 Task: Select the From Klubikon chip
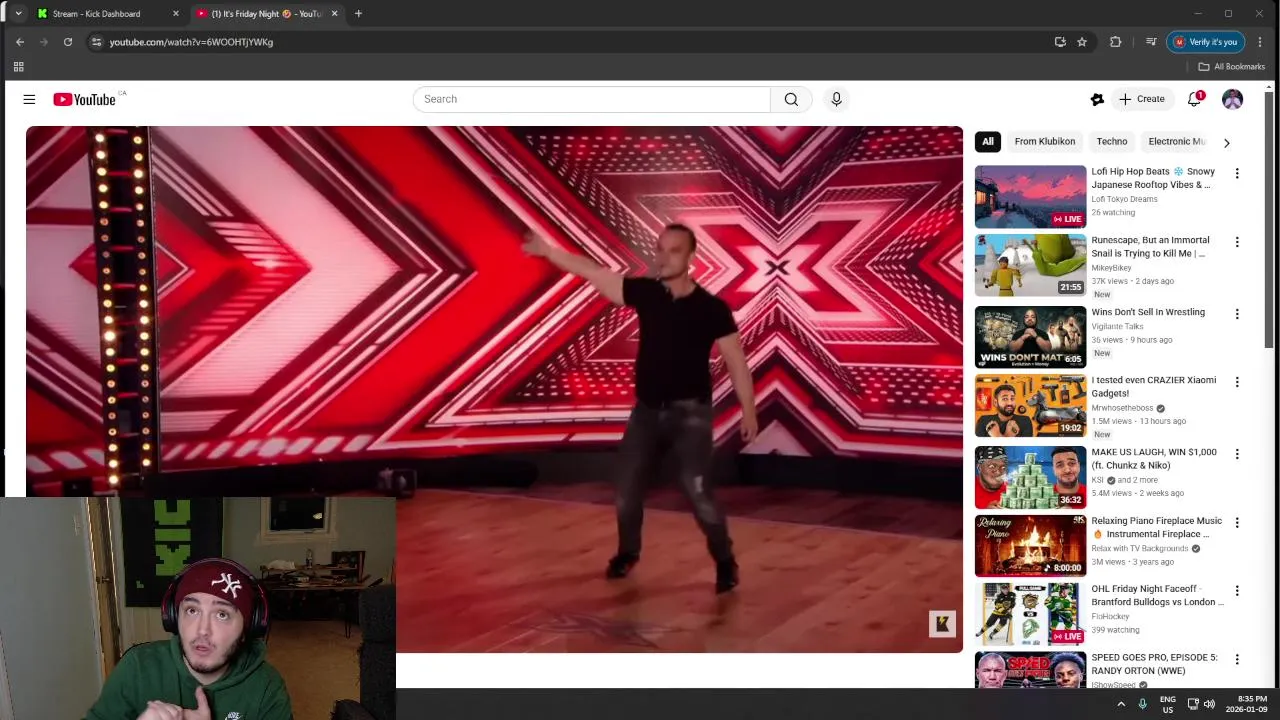(1045, 142)
